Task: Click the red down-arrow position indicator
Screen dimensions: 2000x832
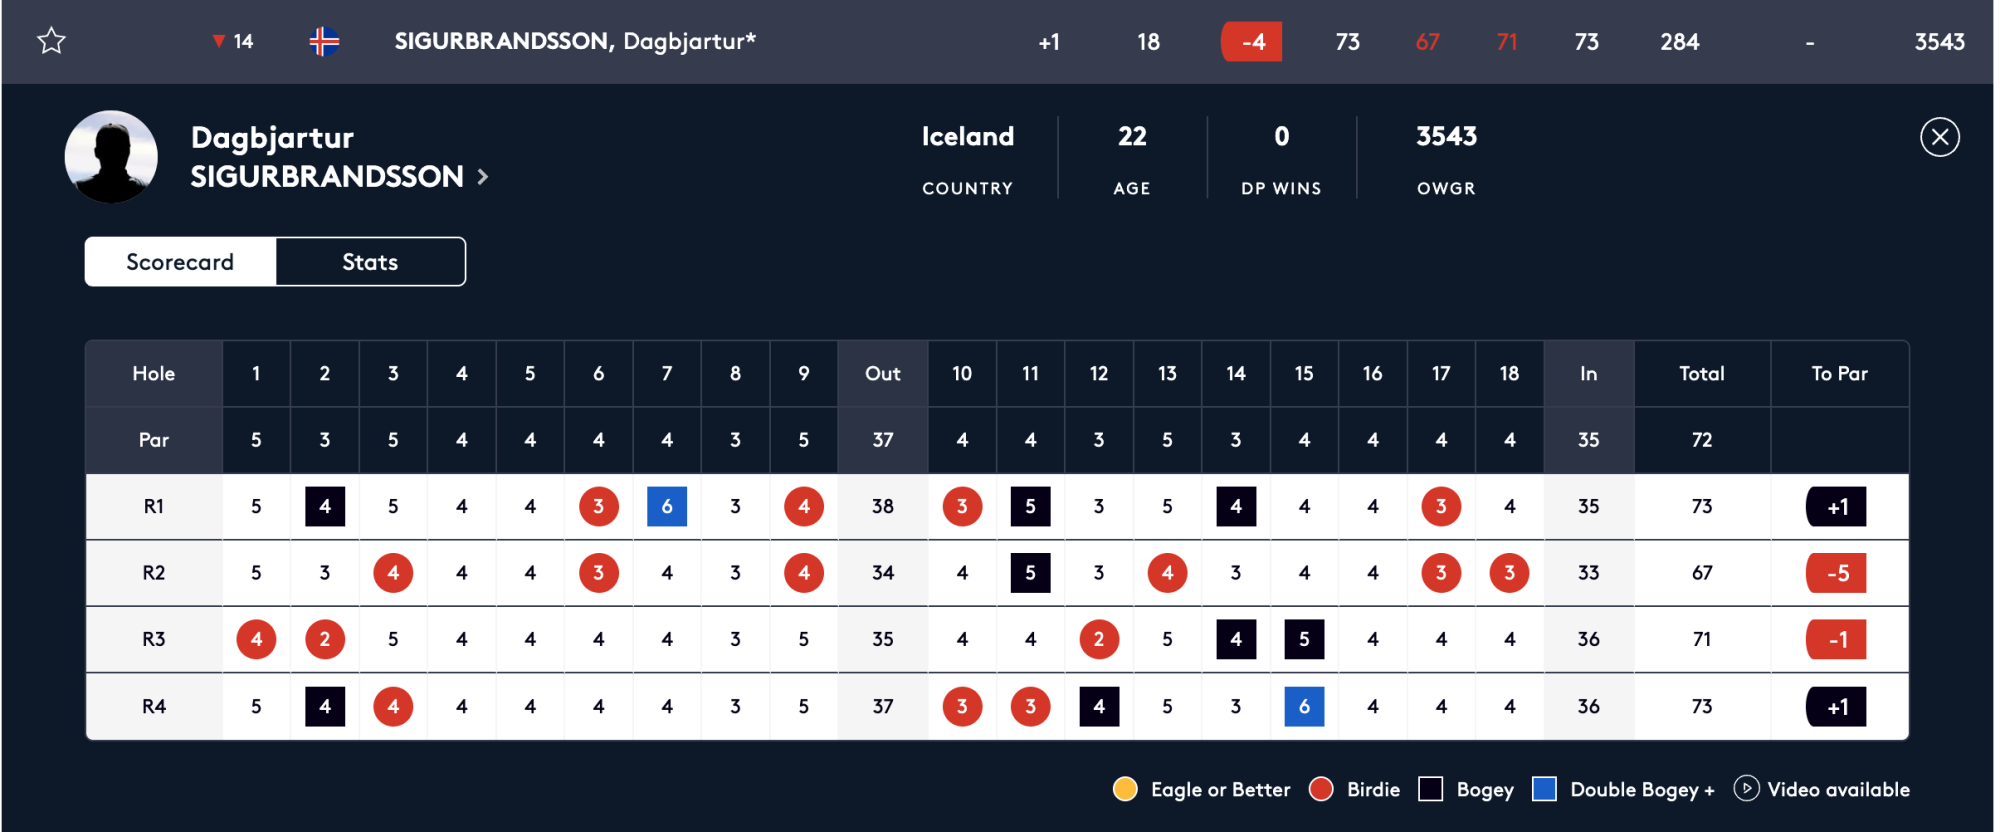Action: pos(218,41)
